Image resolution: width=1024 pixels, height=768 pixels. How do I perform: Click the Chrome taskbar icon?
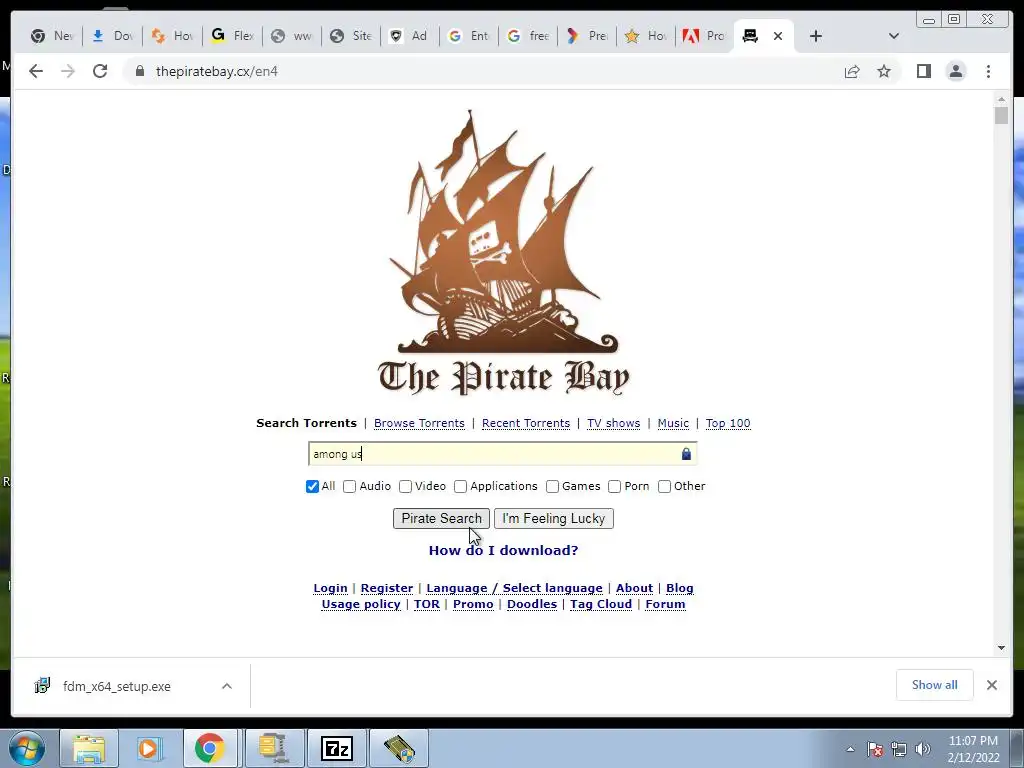coord(209,748)
